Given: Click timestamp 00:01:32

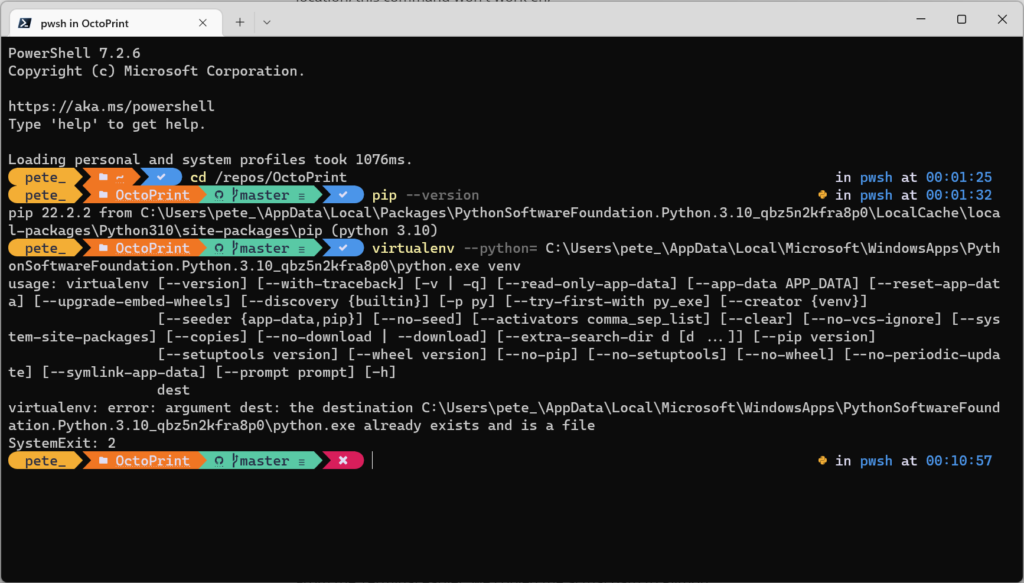Looking at the screenshot, I should pos(958,195).
